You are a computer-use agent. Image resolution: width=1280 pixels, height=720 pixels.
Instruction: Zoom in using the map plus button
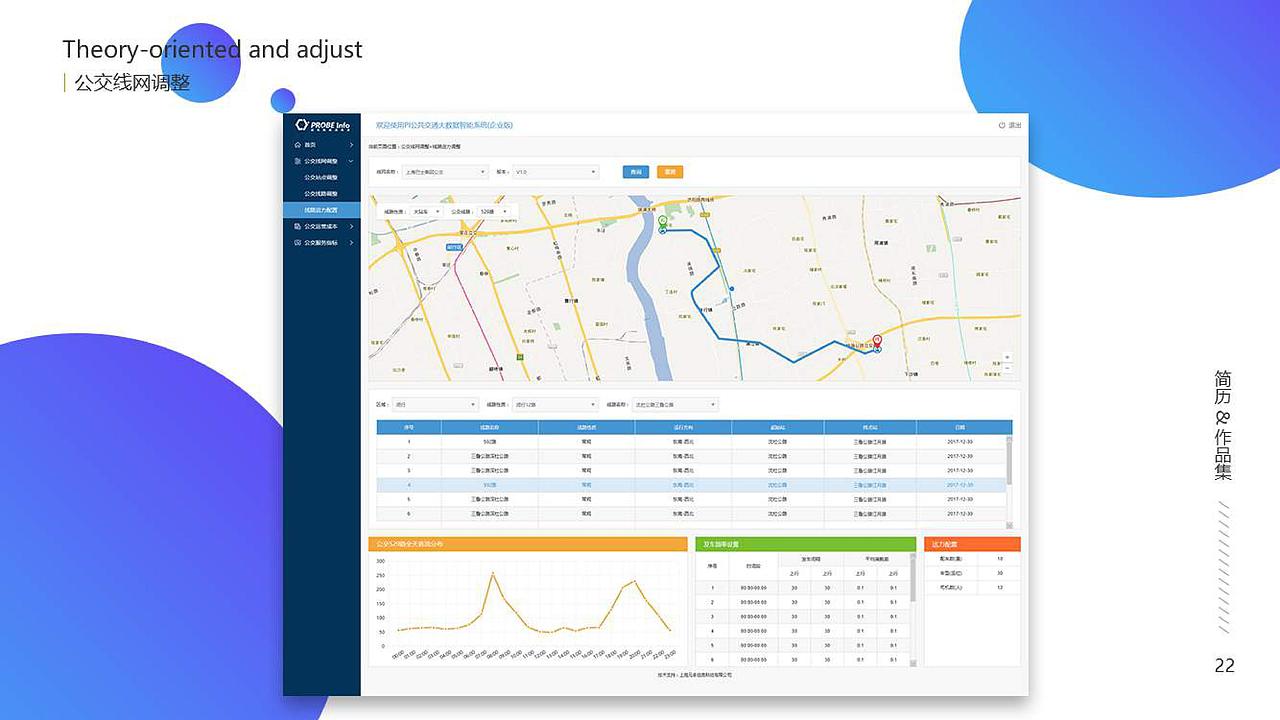point(1007,357)
